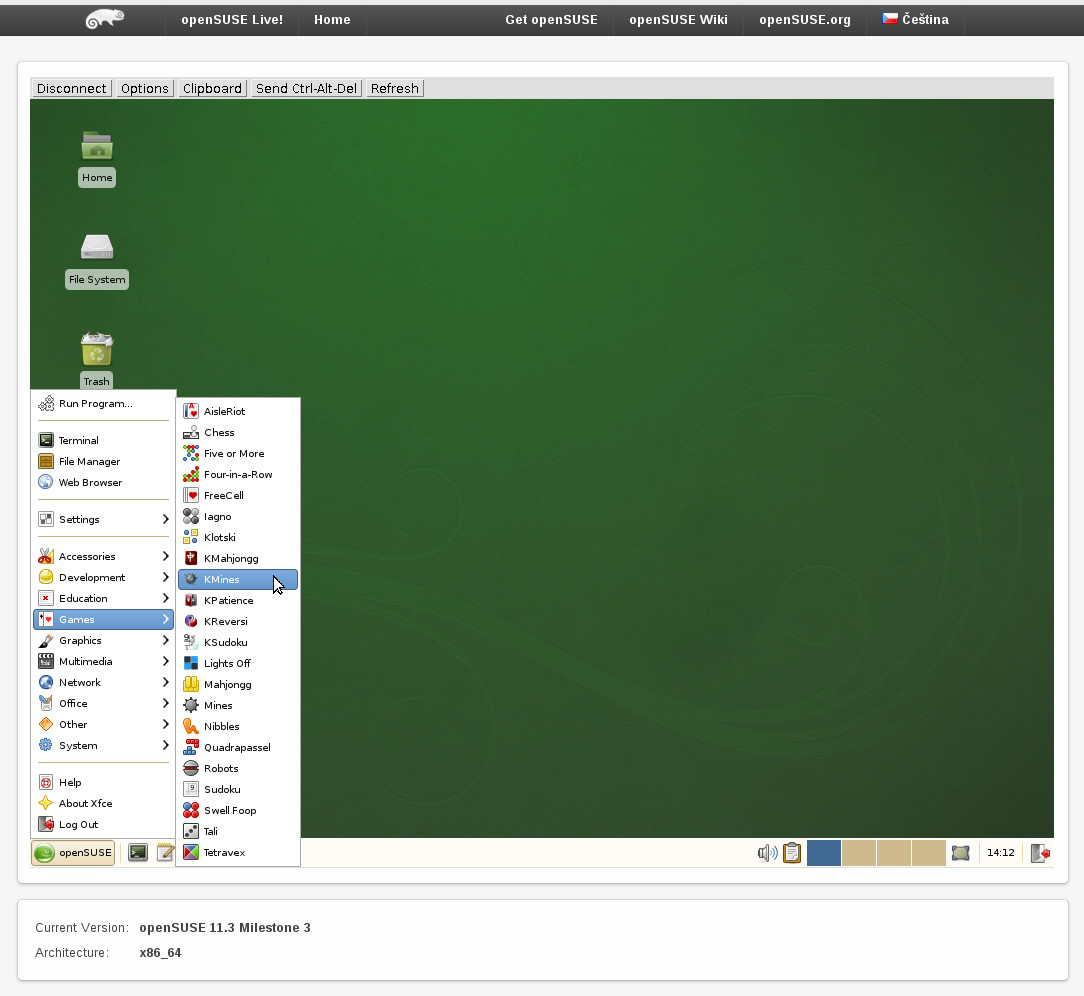Expand the Development submenu
Viewport: 1084px width, 996px height.
[x=104, y=577]
